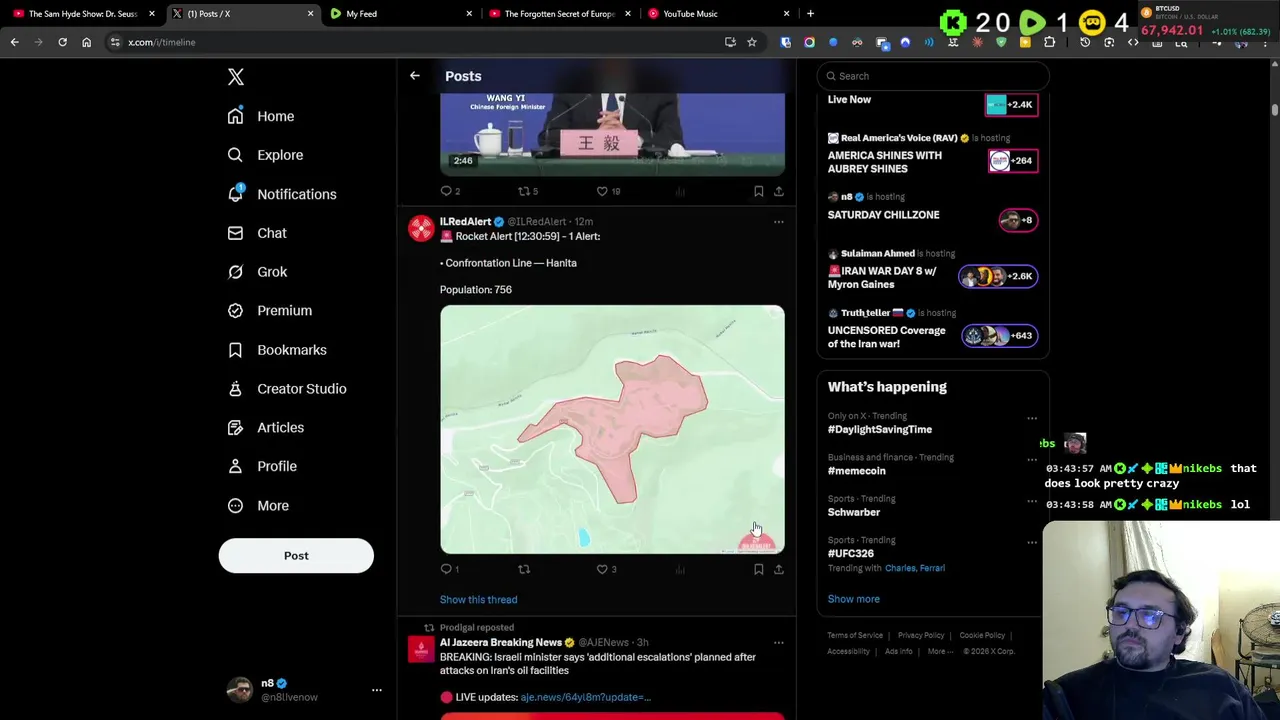Bookmark this page with the star icon

pos(752,42)
